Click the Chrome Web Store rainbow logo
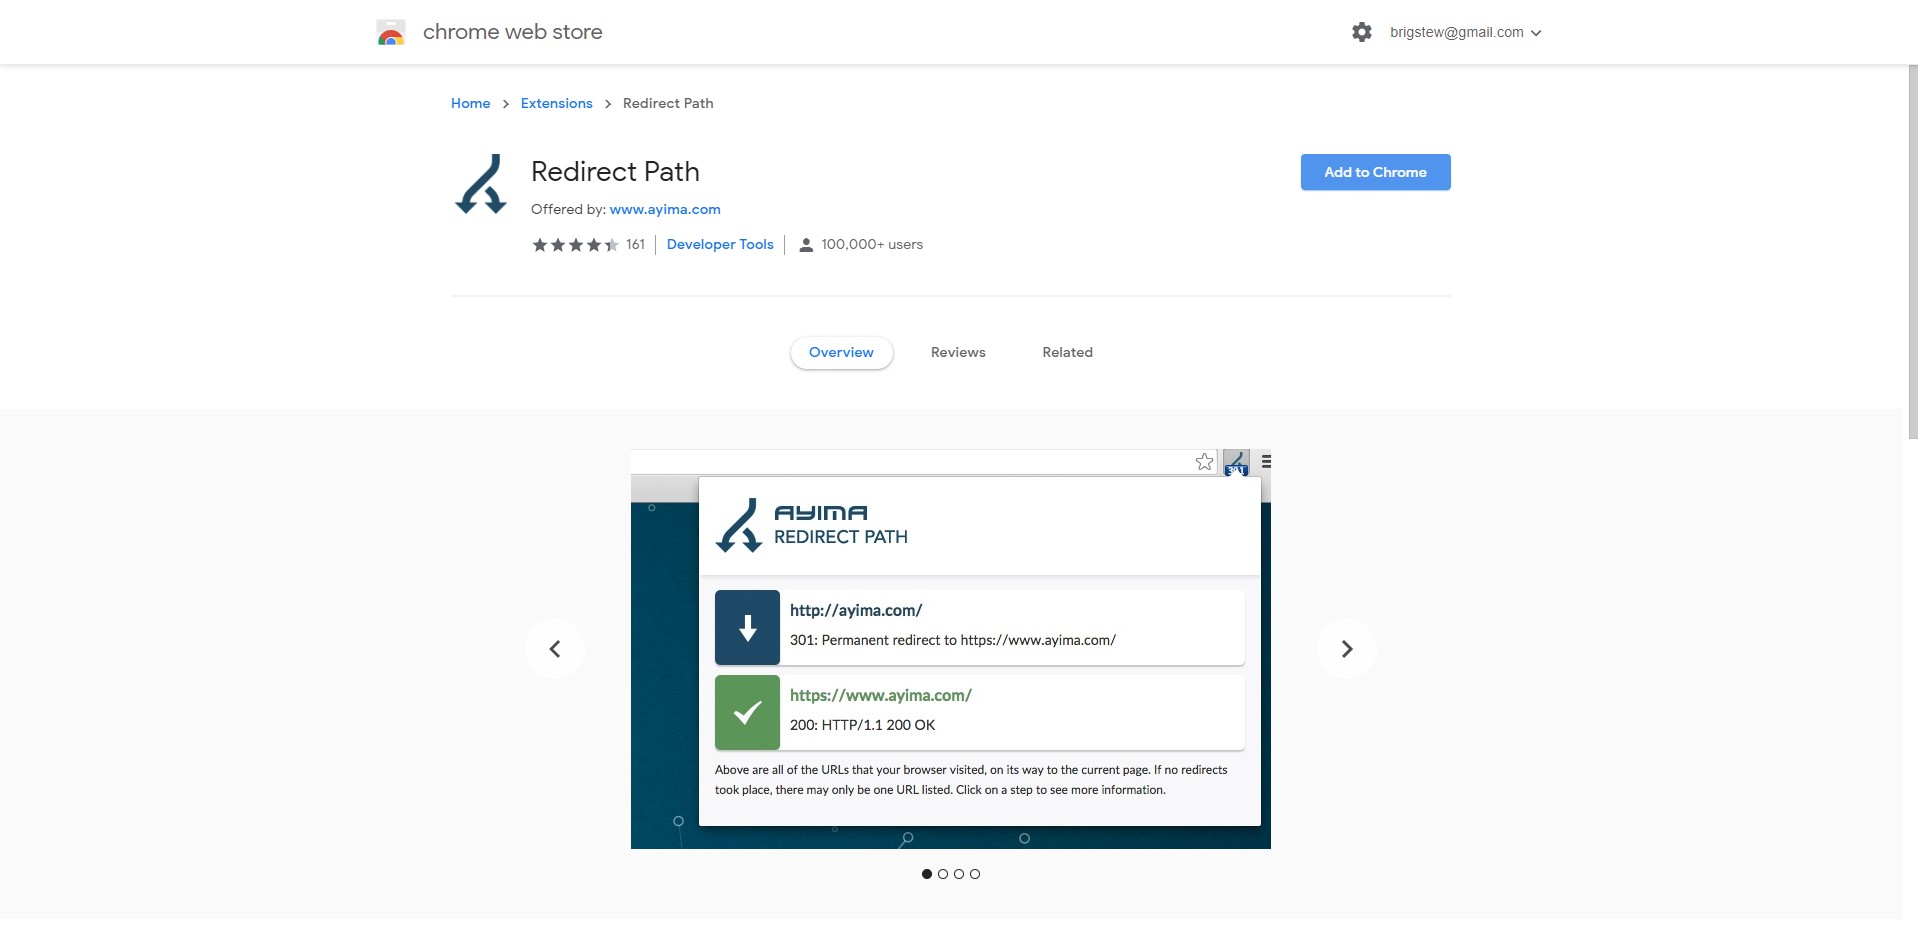The width and height of the screenshot is (1918, 936). tap(391, 32)
